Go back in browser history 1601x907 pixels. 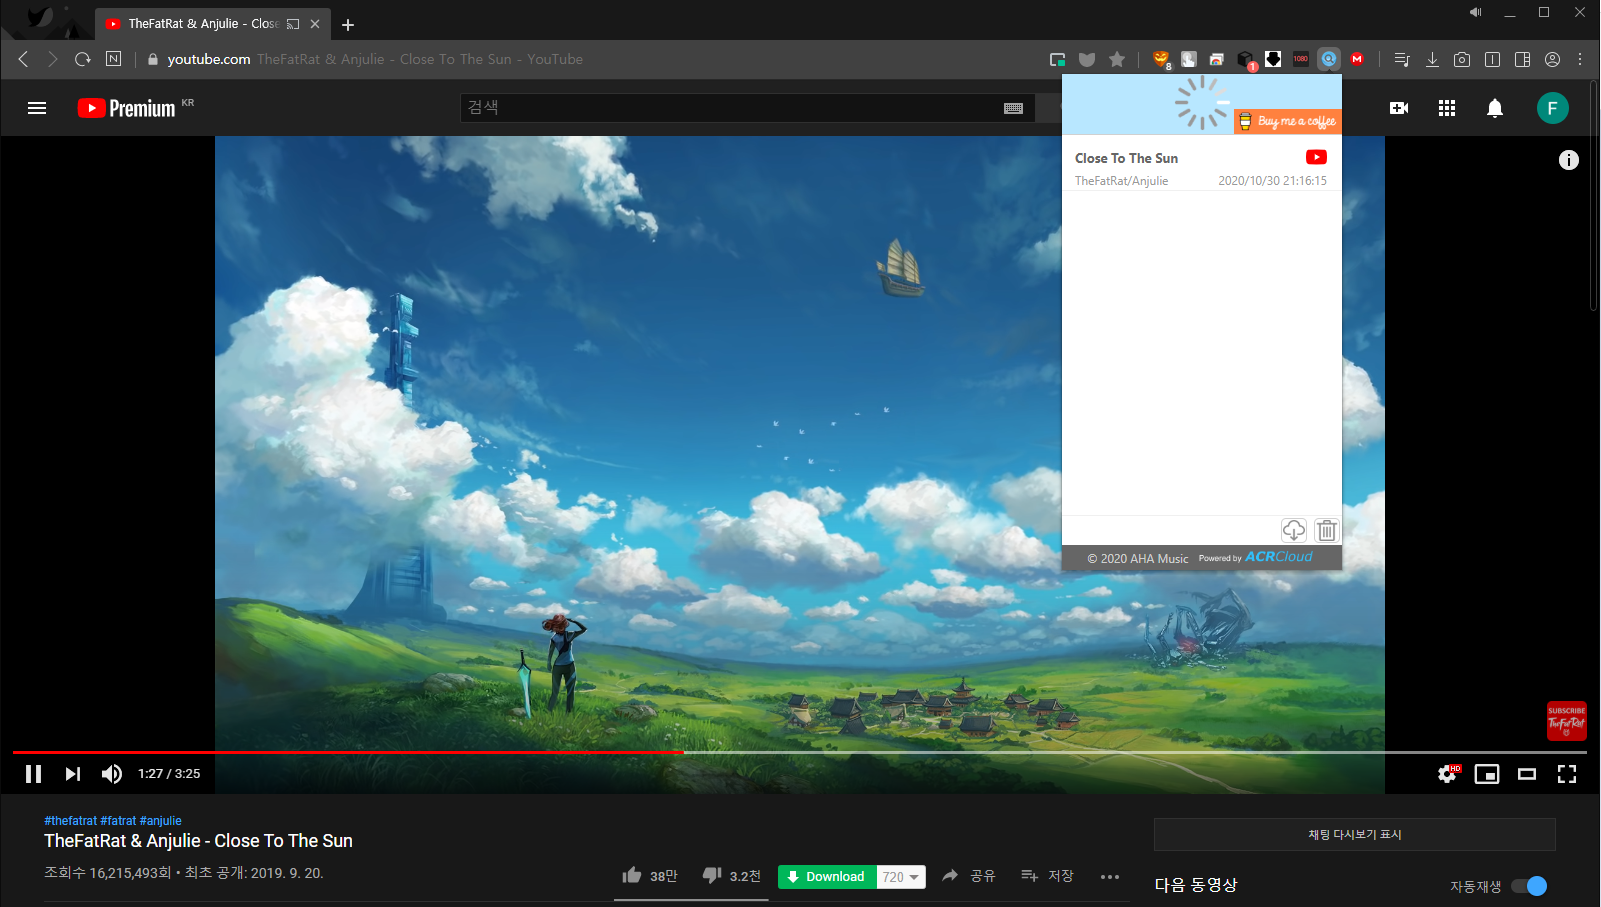(23, 59)
